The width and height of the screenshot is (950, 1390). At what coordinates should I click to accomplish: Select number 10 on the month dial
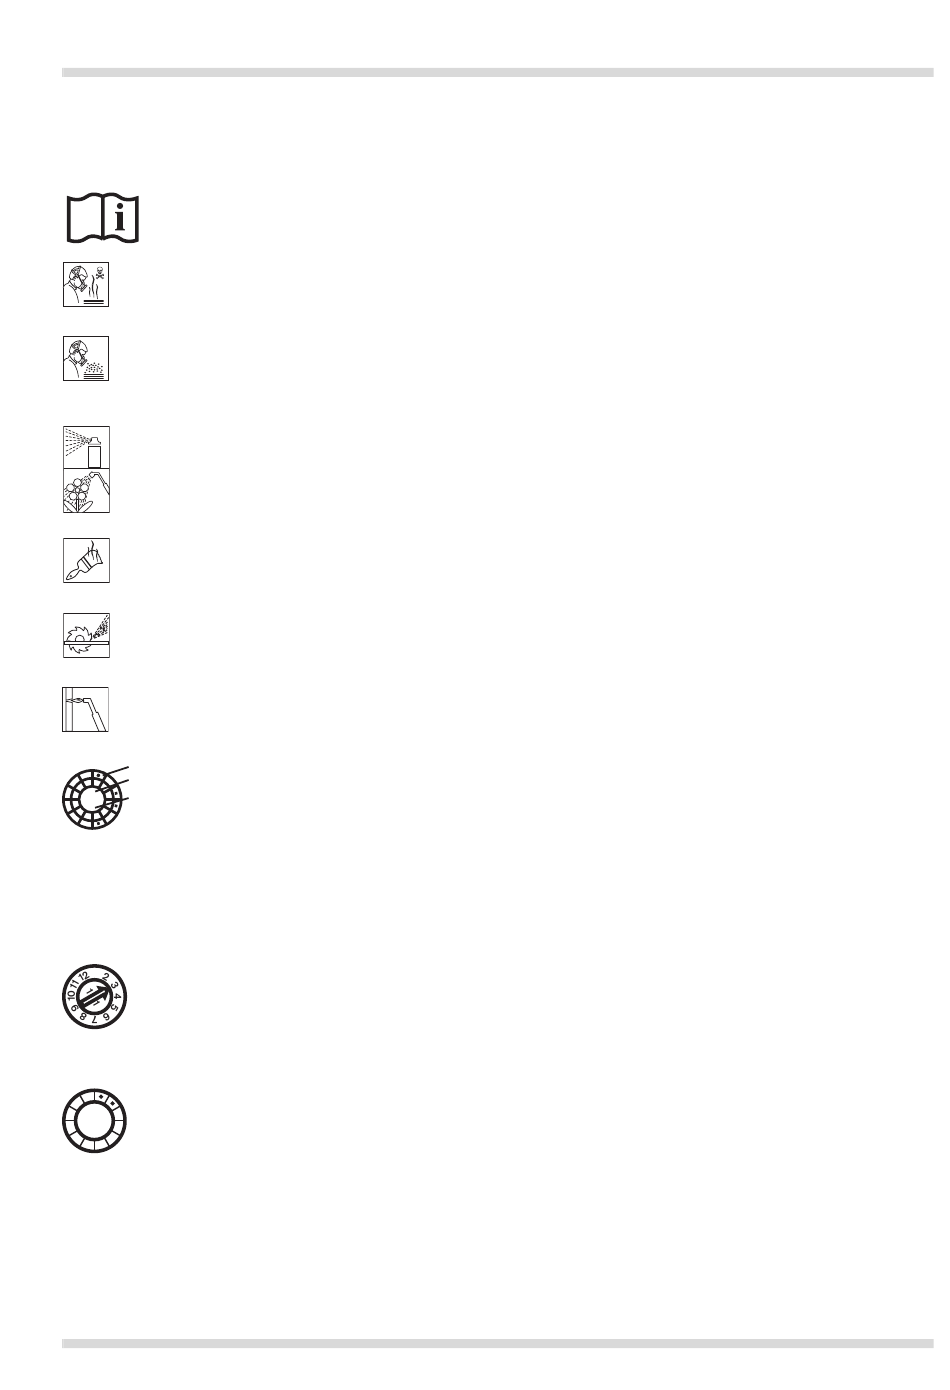(71, 996)
